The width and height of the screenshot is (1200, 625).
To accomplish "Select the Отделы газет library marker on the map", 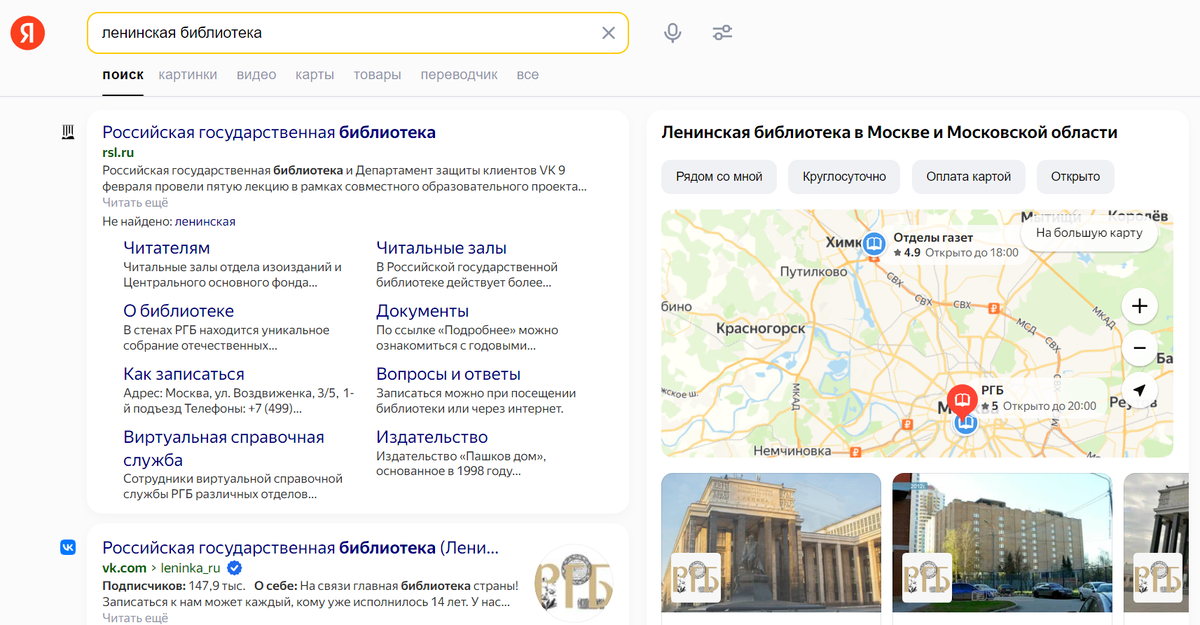I will point(874,244).
